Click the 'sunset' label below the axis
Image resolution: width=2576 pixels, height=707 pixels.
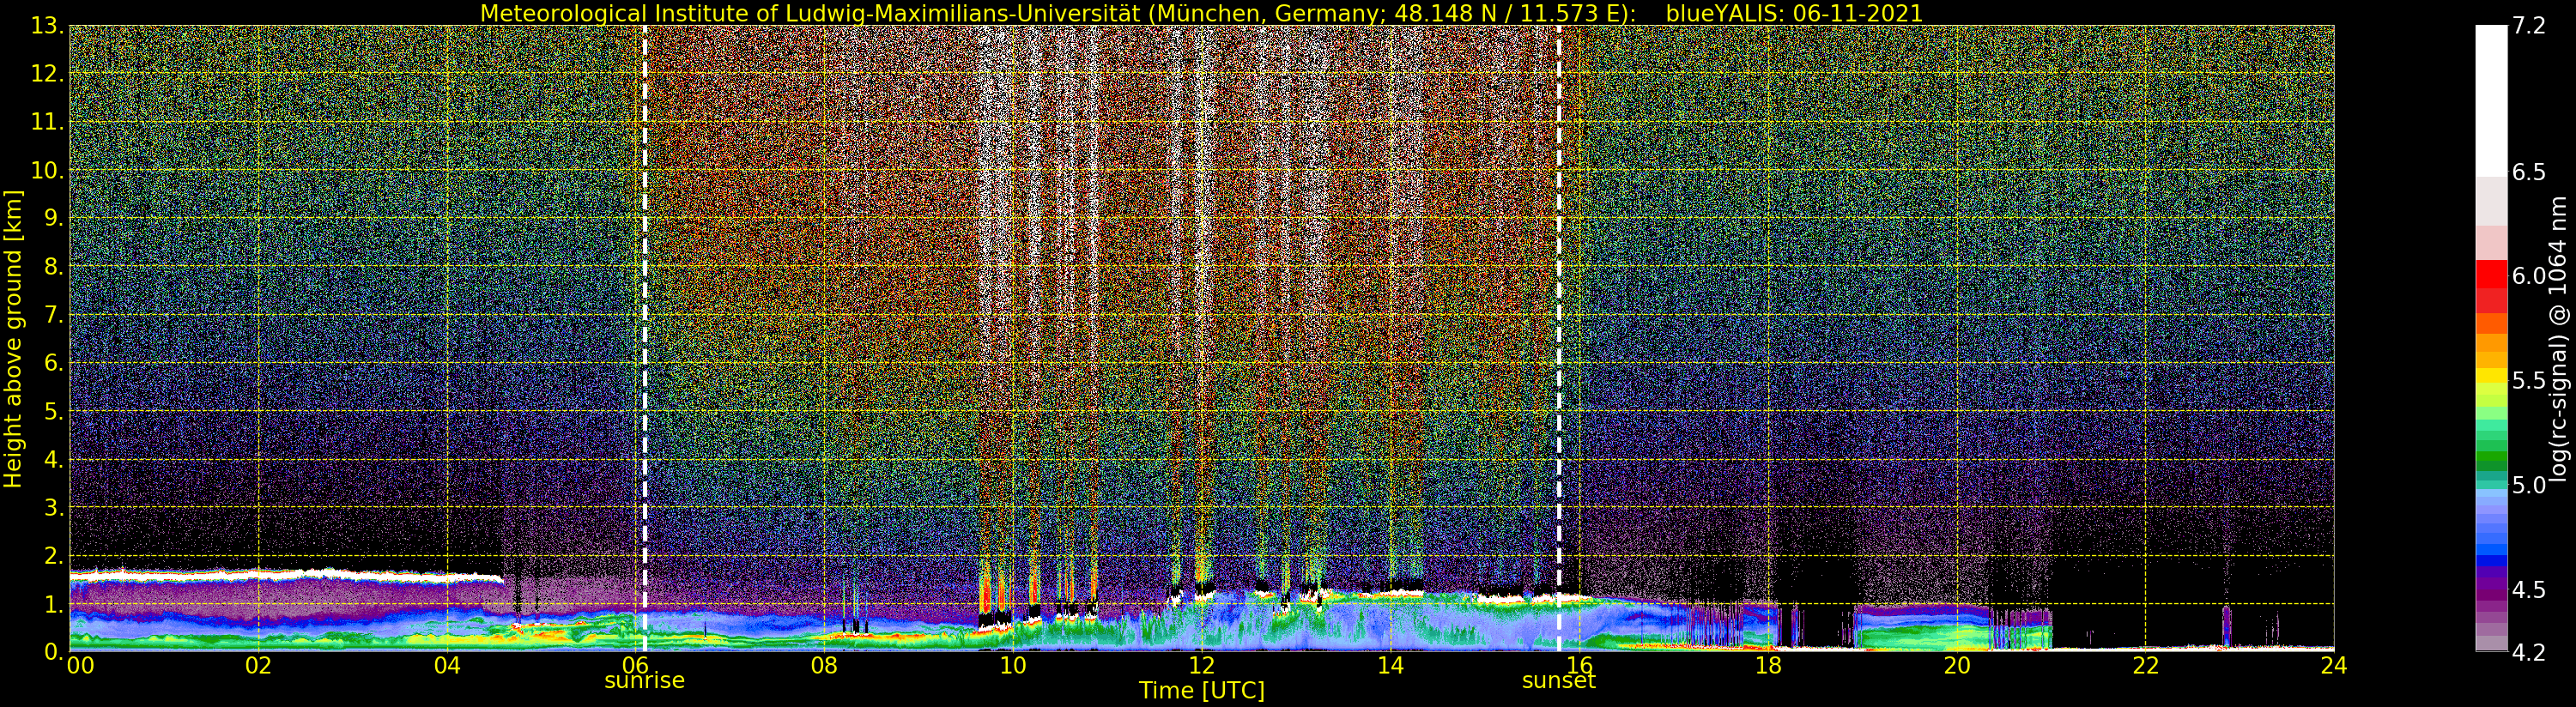1558,681
